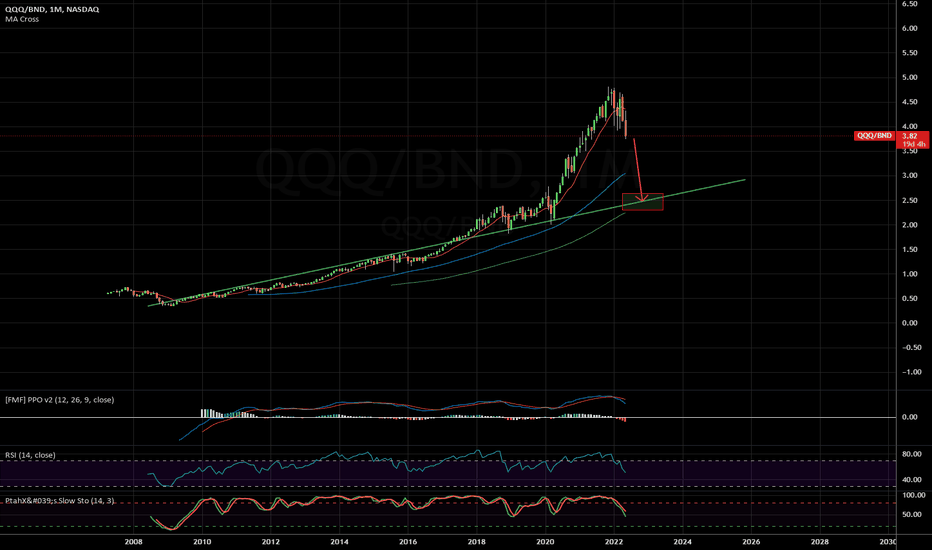Click the 2024 label on time axis
932x550 pixels.
[682, 542]
